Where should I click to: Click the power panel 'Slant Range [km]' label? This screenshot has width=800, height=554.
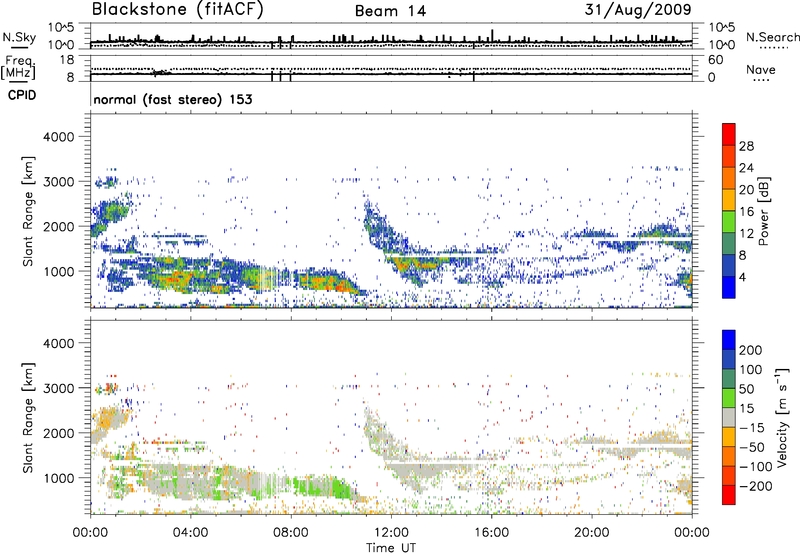coord(28,211)
